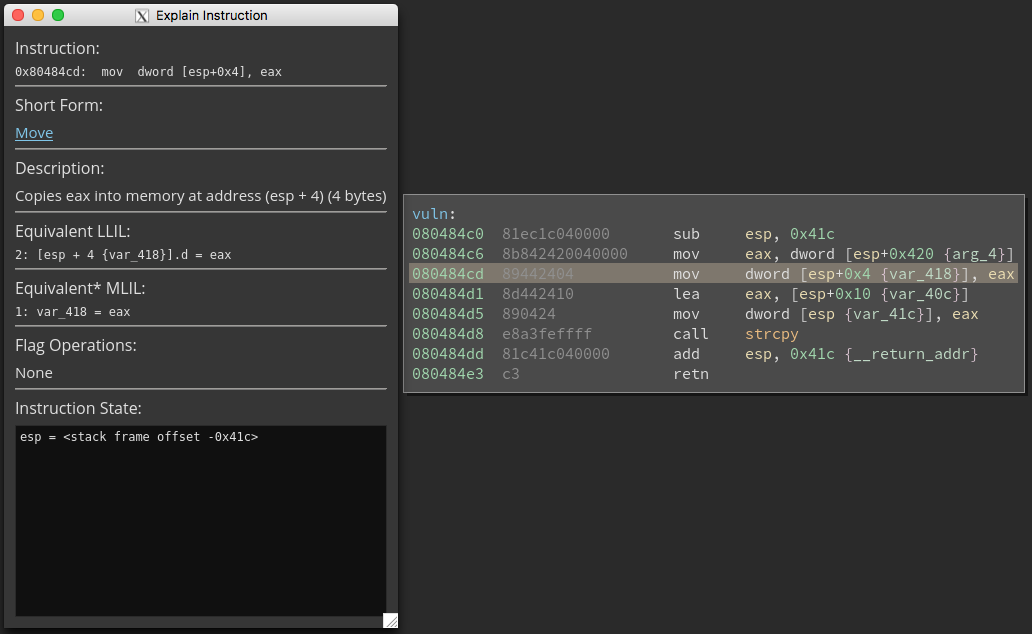Select the instruction text 0x80484cd mov line

pyautogui.click(x=148, y=72)
